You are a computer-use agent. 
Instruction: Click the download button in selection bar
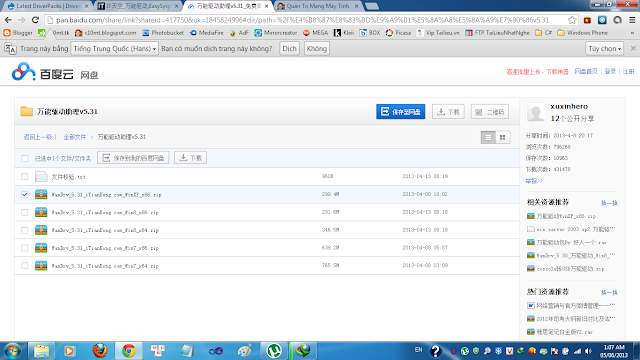[x=191, y=158]
